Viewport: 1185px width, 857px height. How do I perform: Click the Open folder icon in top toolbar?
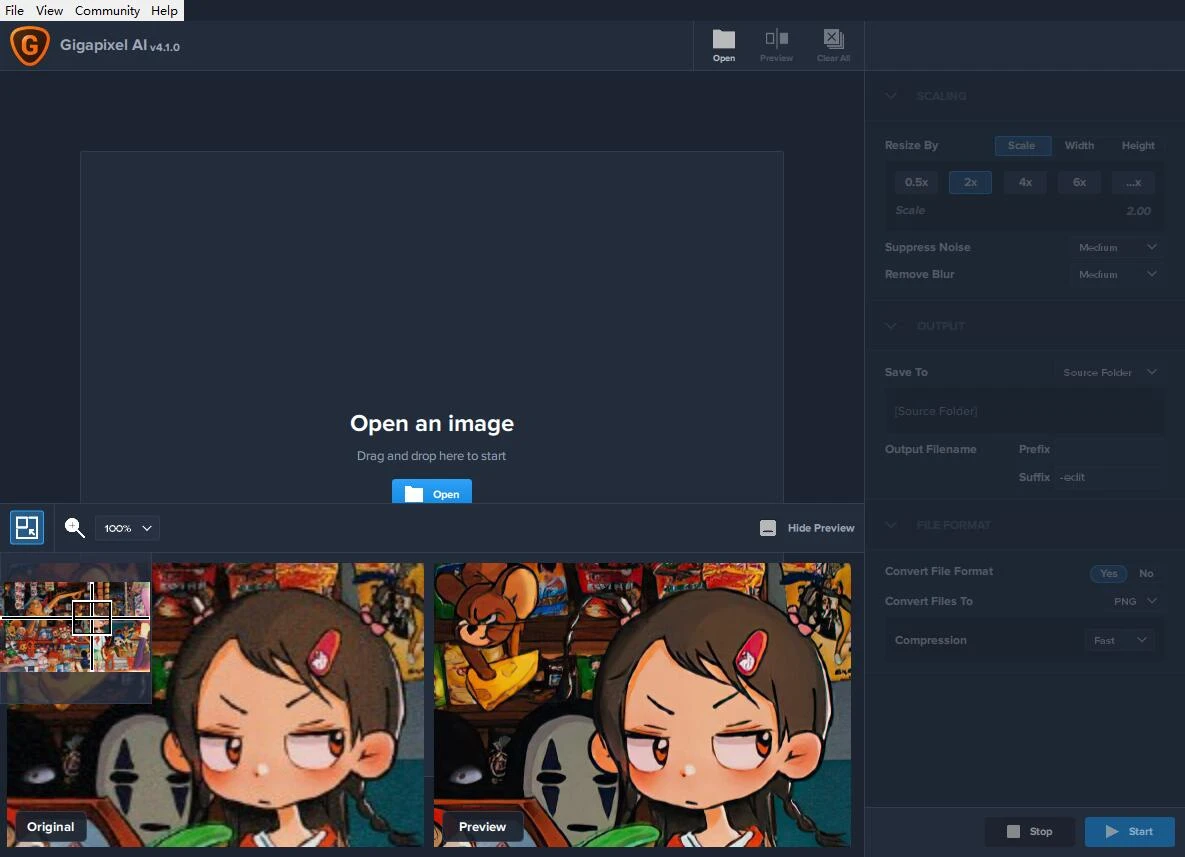point(724,40)
